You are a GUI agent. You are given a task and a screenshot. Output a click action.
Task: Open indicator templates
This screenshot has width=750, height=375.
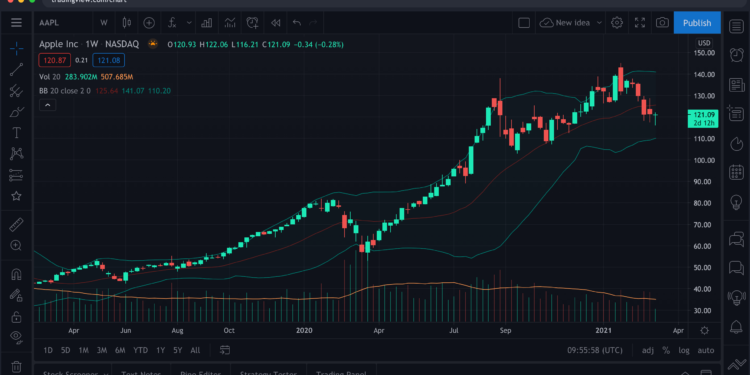pos(230,22)
